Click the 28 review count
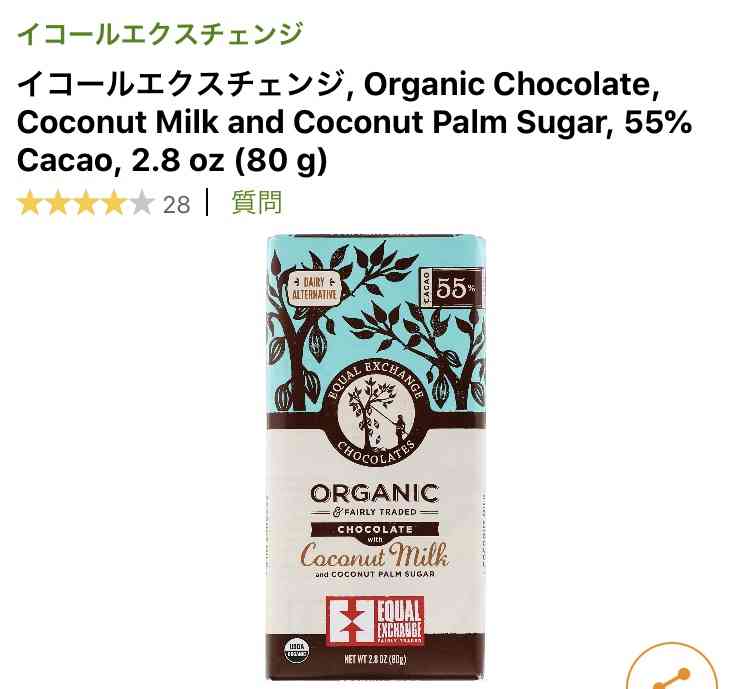 pos(176,204)
